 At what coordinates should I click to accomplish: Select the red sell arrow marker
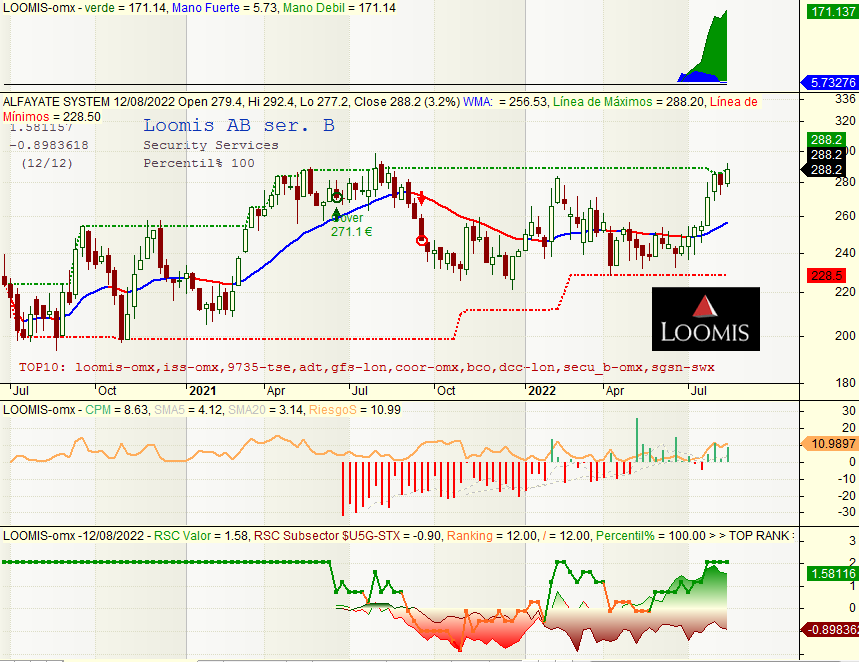tap(422, 198)
